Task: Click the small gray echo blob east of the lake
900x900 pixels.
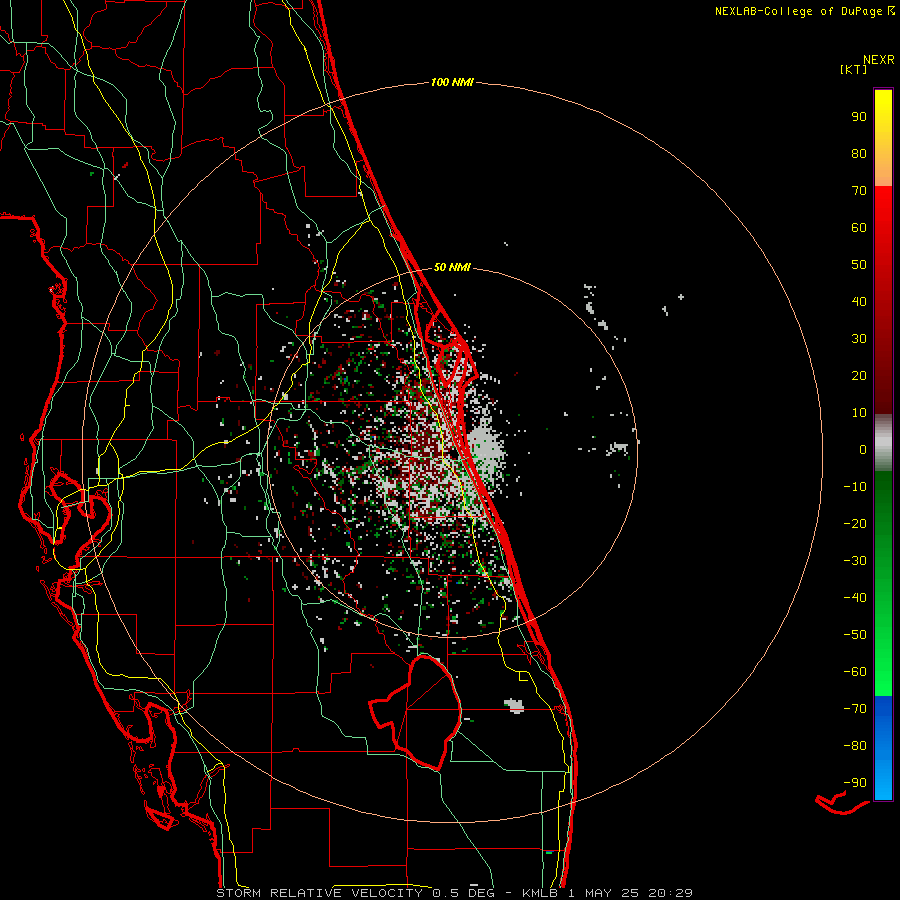Action: (514, 705)
